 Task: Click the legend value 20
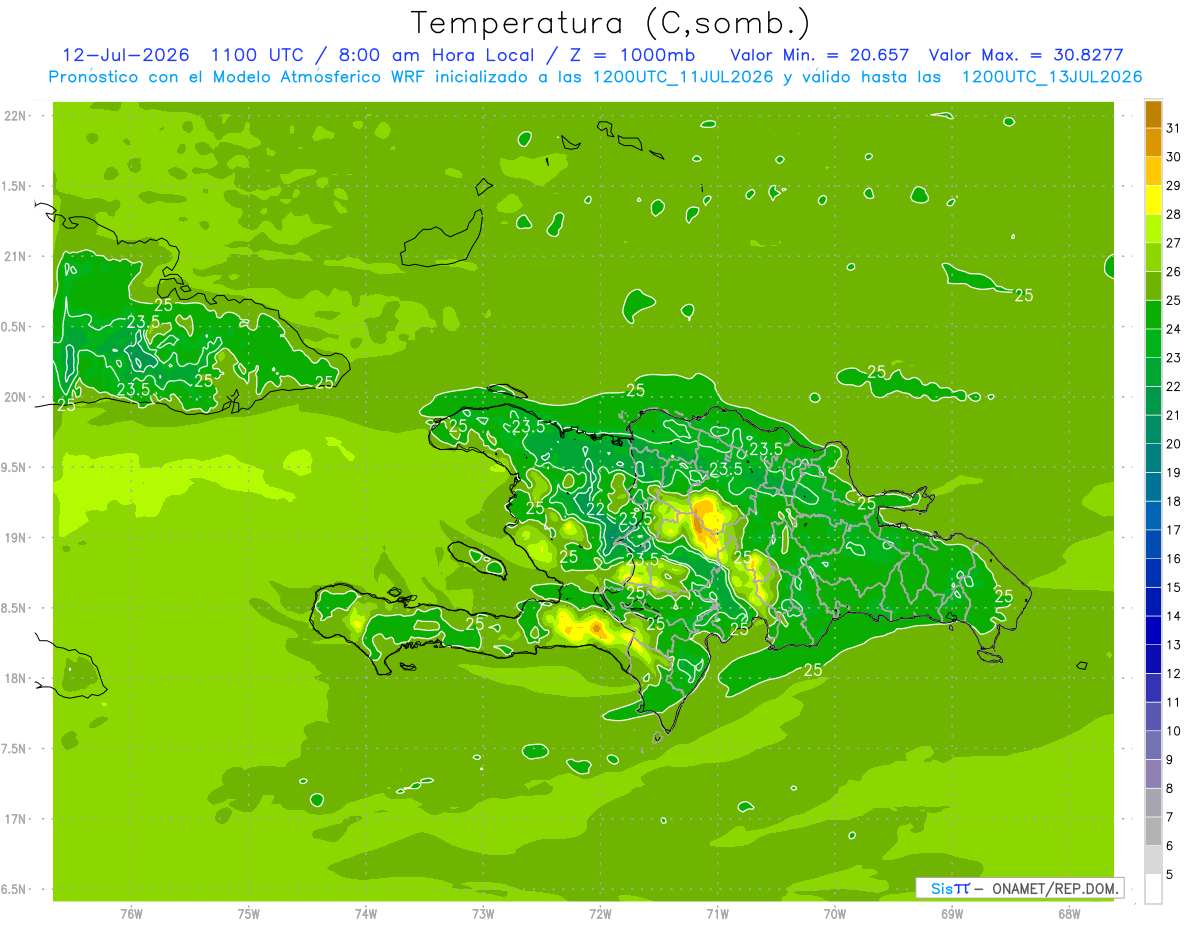(1173, 443)
